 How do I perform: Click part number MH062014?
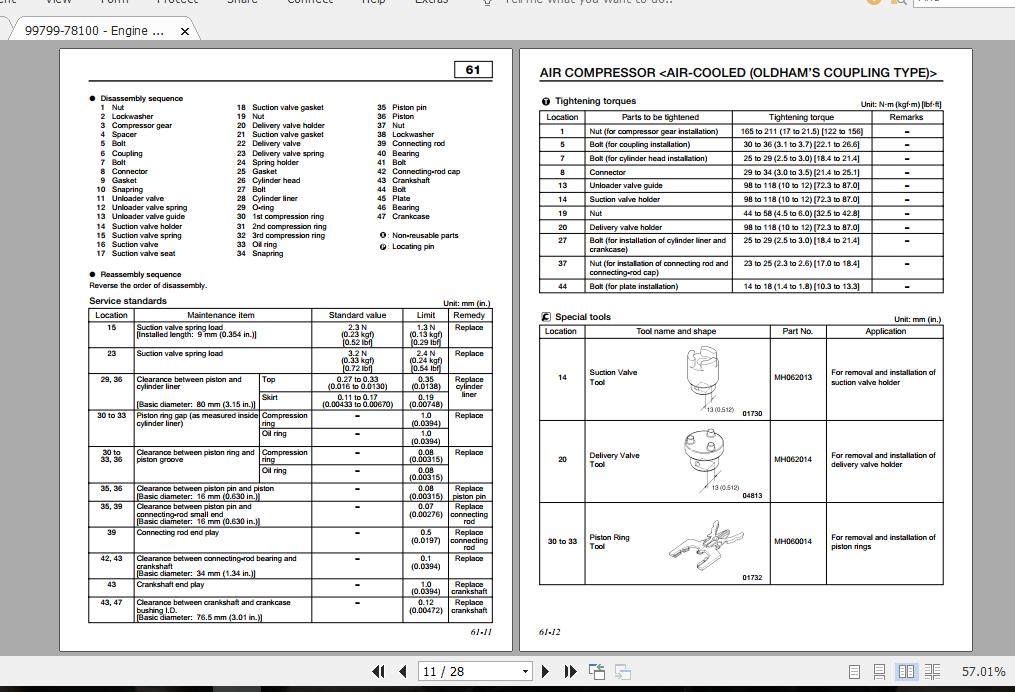pyautogui.click(x=793, y=460)
